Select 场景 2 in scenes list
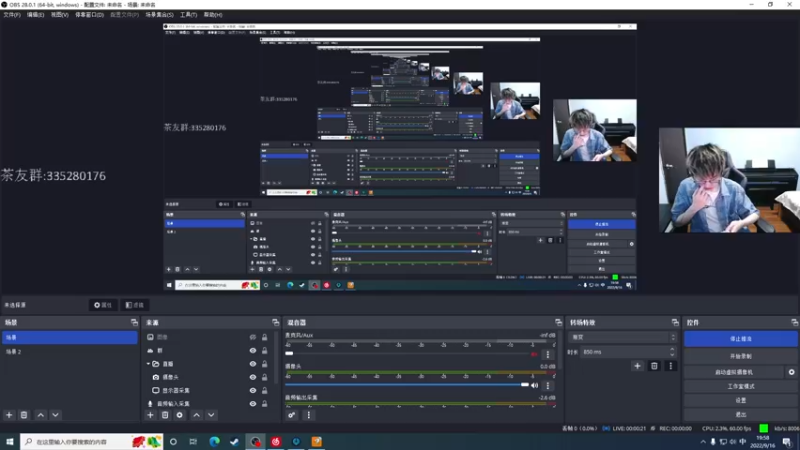800x450 pixels. pyautogui.click(x=70, y=352)
